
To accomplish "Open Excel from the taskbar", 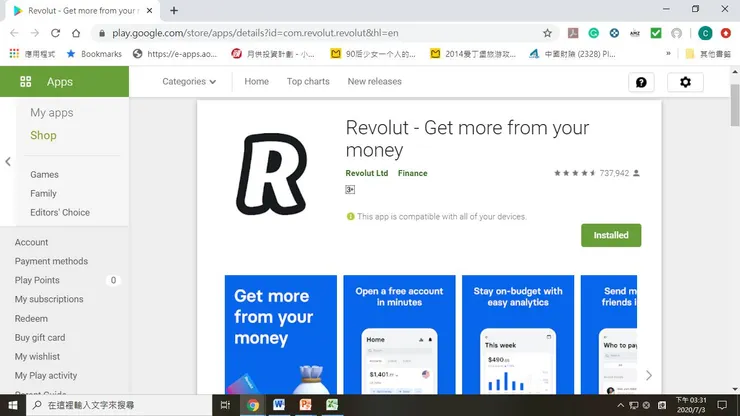I will [332, 405].
